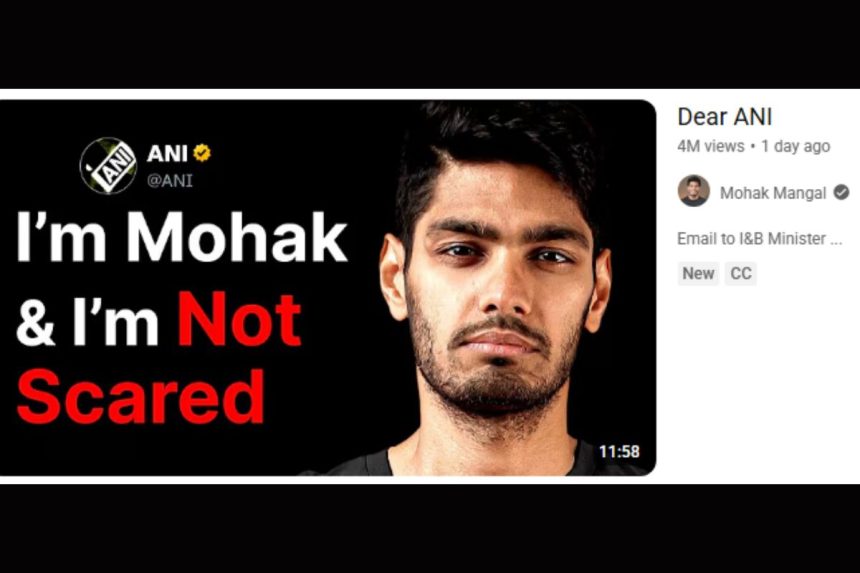Click the red word Scared in the thumbnail
Screen dimensions: 860x573
pyautogui.click(x=140, y=396)
